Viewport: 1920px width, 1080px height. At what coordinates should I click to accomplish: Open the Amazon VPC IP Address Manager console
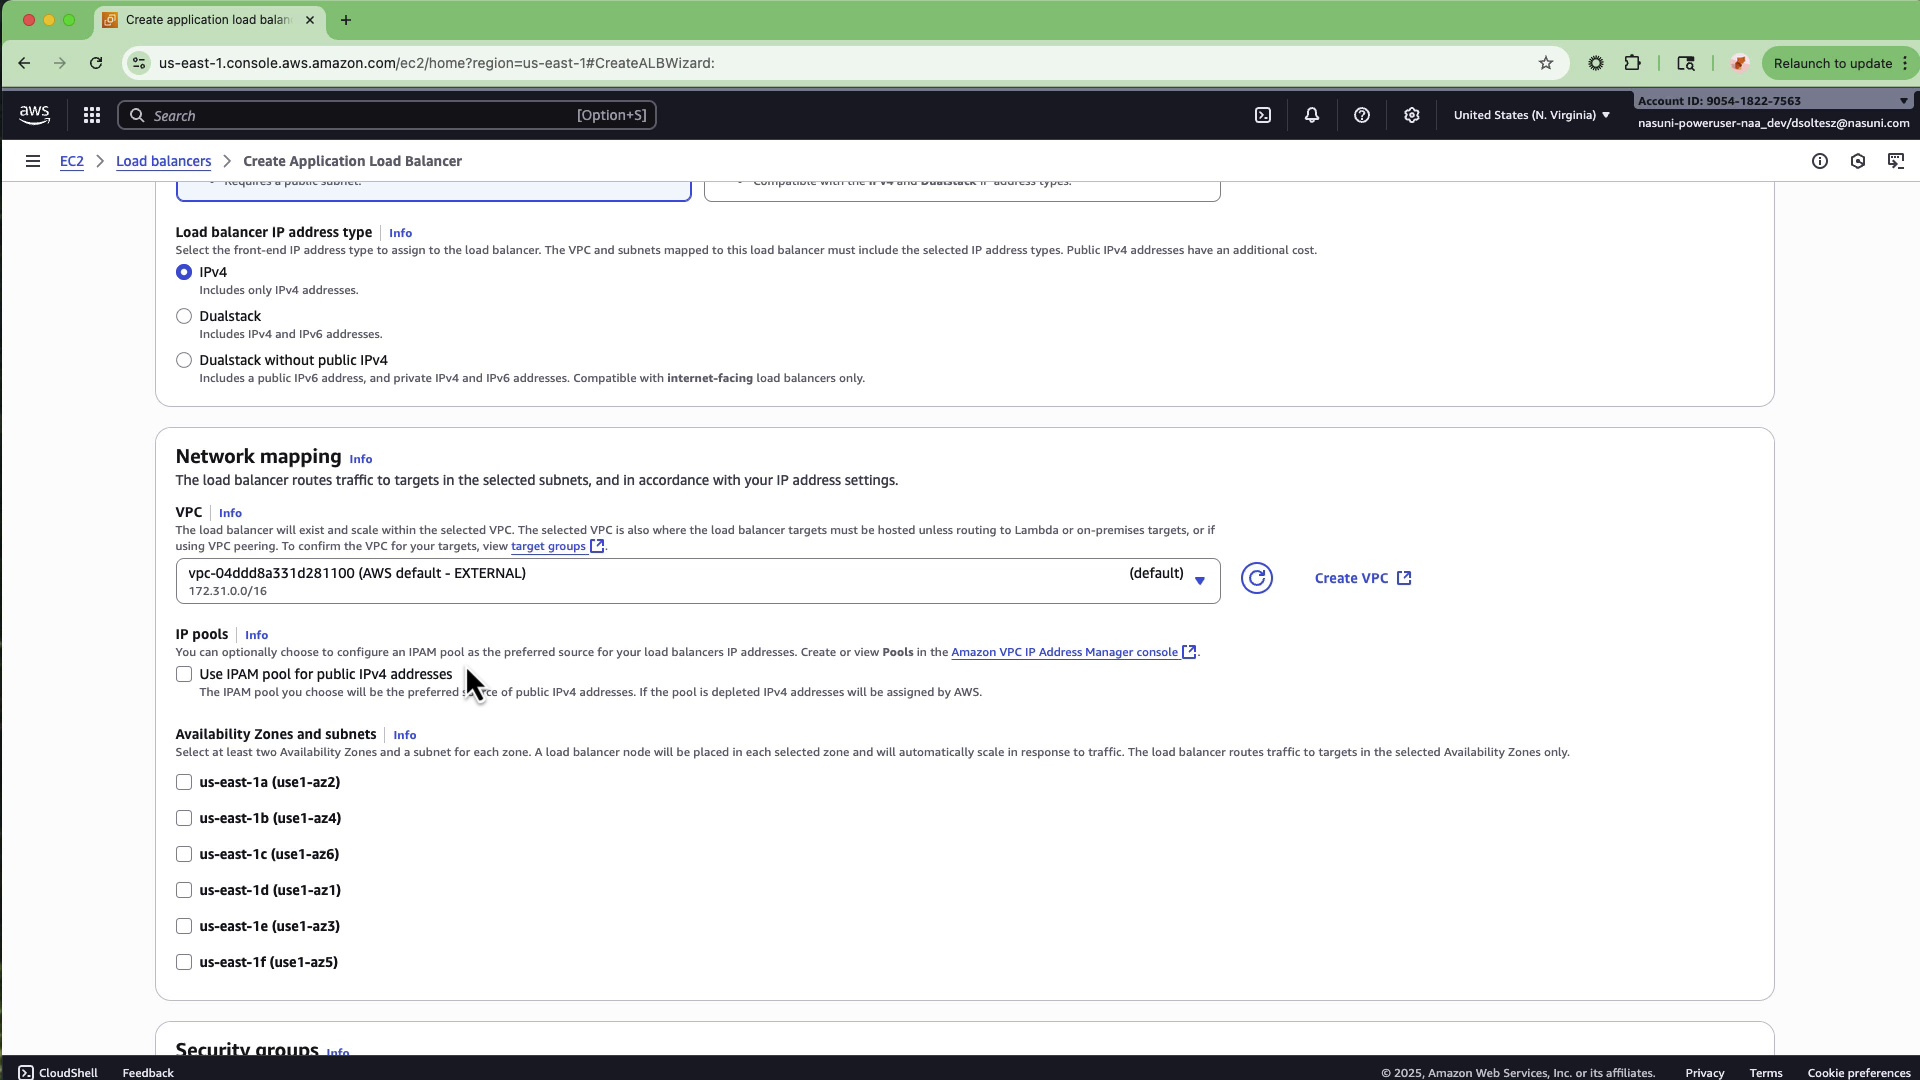[1066, 652]
